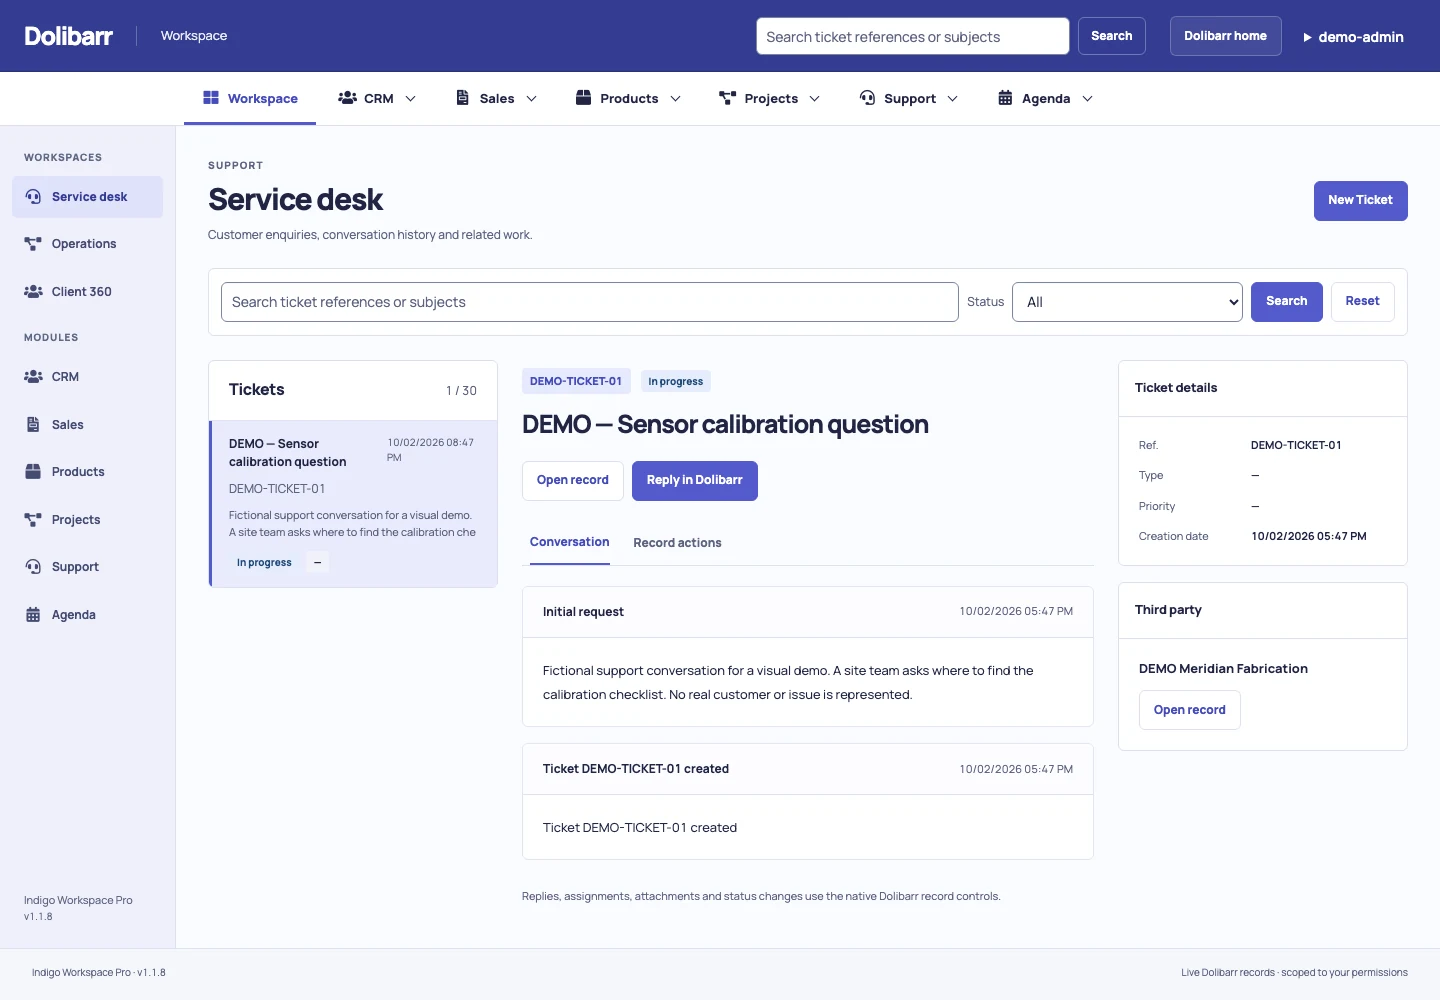Expand the Agenda menu chevron in top navigation
The height and width of the screenshot is (1000, 1440).
click(1087, 99)
